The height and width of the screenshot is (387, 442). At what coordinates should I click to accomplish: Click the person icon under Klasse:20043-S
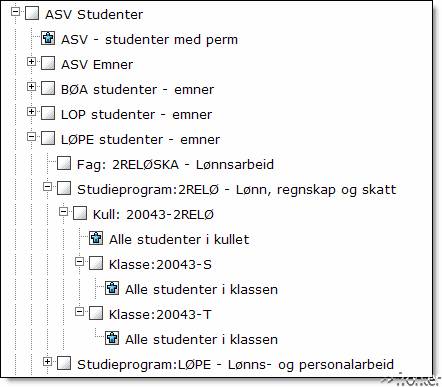pyautogui.click(x=112, y=288)
